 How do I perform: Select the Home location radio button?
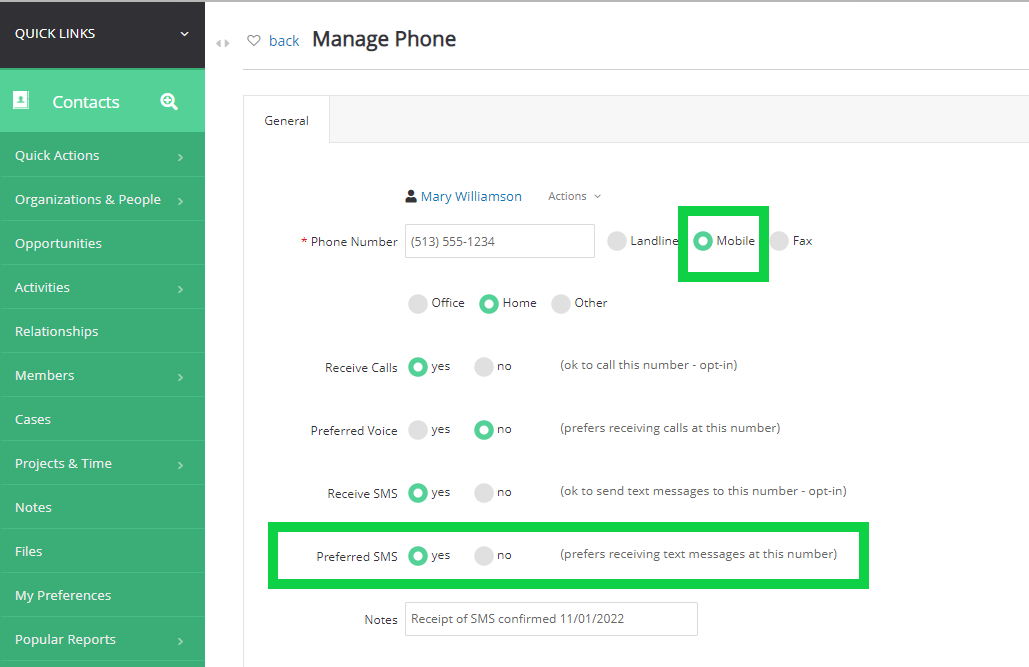(x=489, y=303)
